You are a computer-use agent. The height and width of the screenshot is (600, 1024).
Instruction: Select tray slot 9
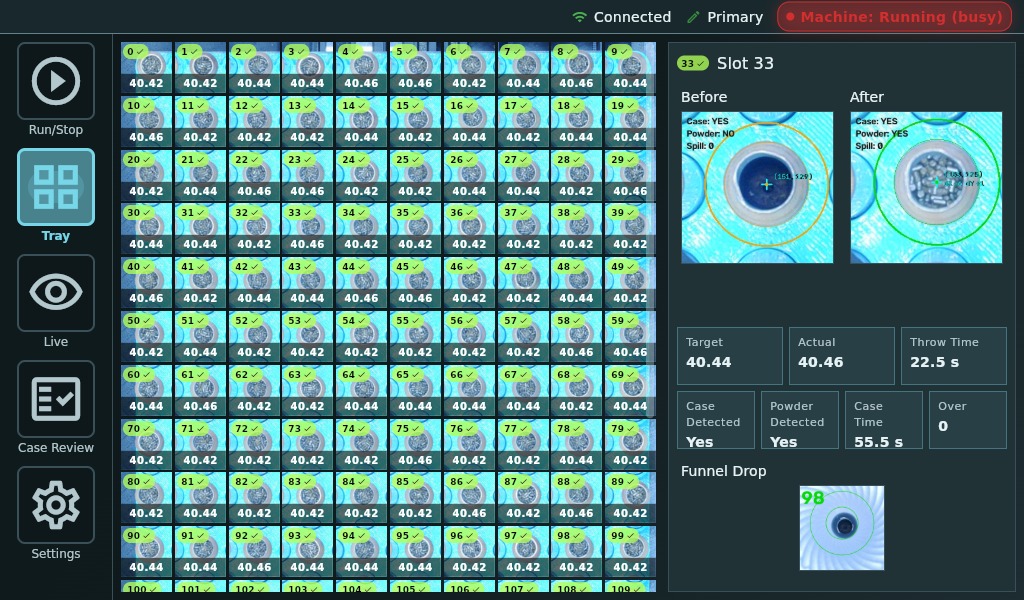coord(630,67)
